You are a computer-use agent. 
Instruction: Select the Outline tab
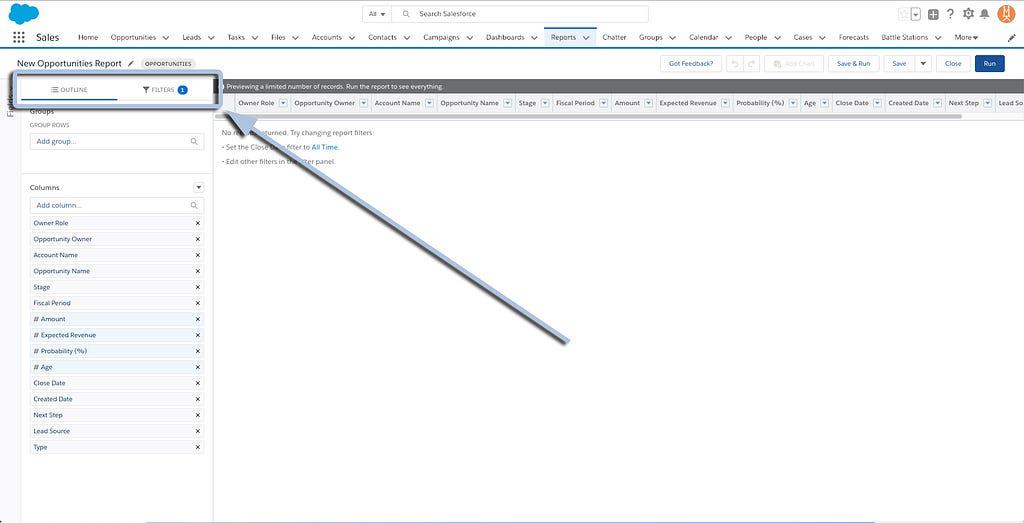[x=69, y=90]
